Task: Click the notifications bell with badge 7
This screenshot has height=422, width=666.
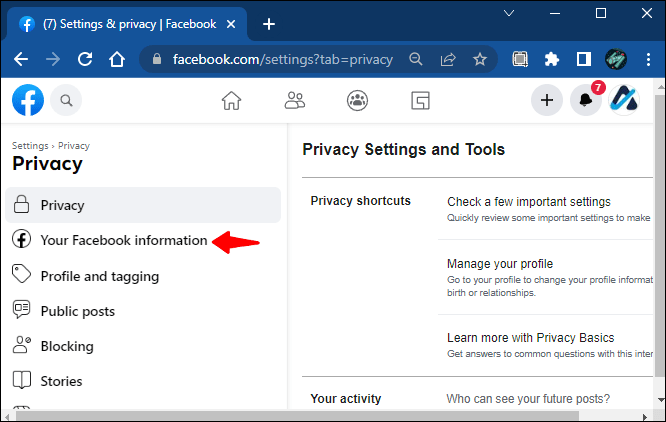Action: (586, 100)
